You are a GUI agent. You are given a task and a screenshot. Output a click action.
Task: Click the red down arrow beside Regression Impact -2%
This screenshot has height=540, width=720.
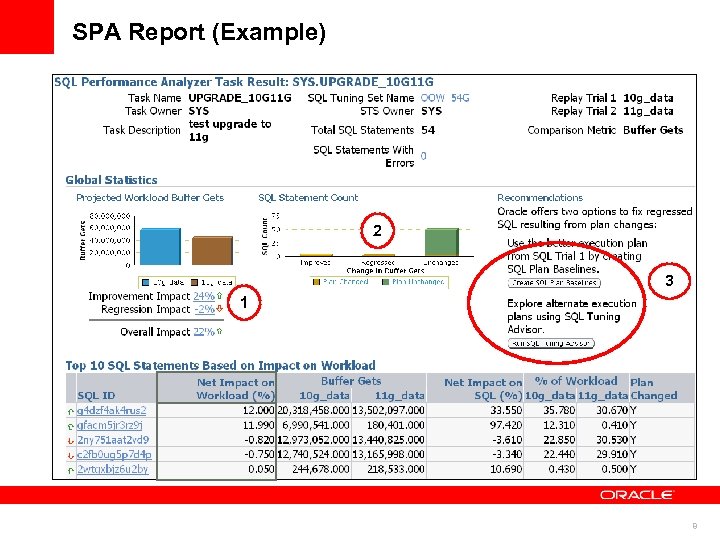(219, 309)
